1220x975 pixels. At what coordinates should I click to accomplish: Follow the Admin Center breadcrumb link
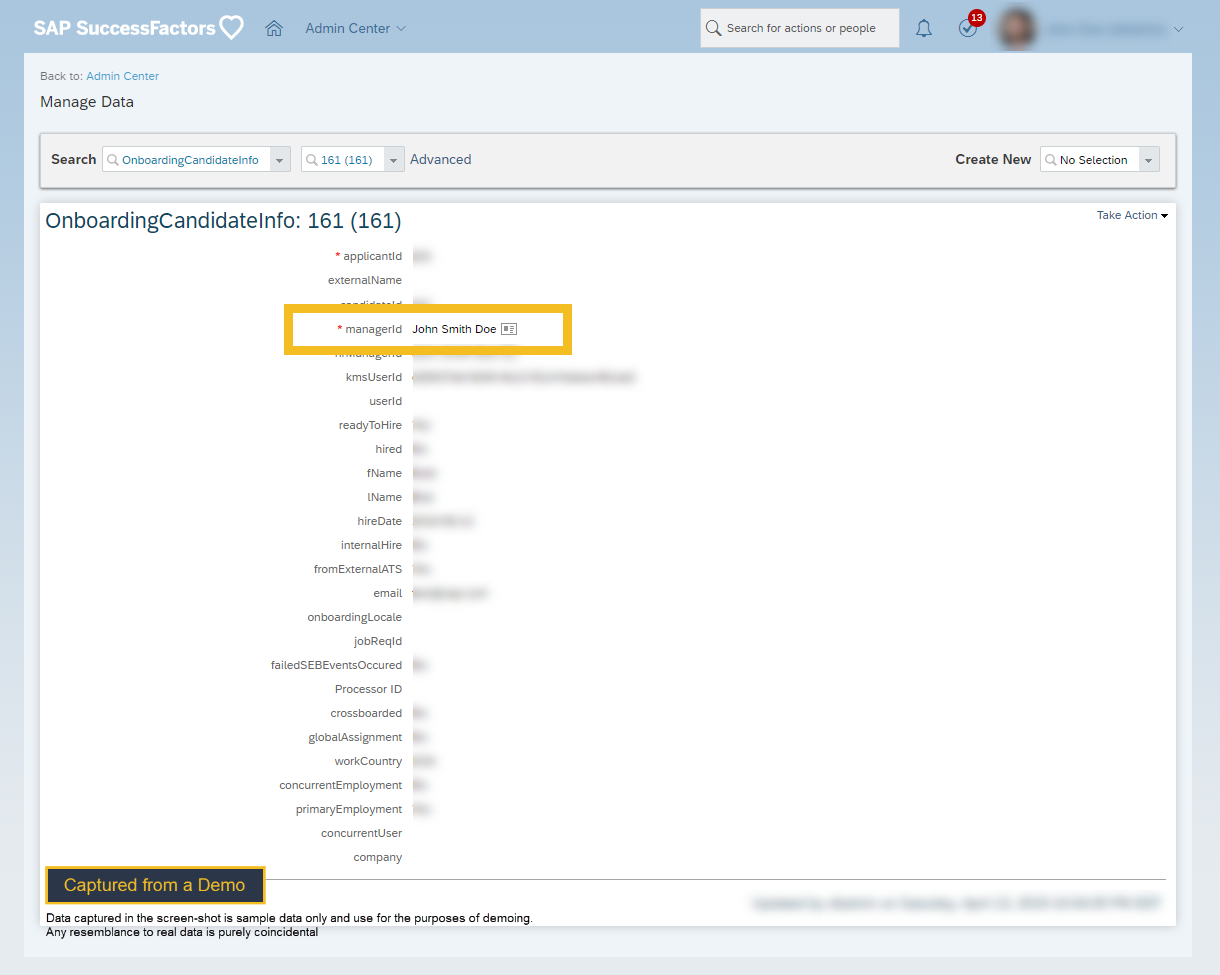click(x=122, y=76)
